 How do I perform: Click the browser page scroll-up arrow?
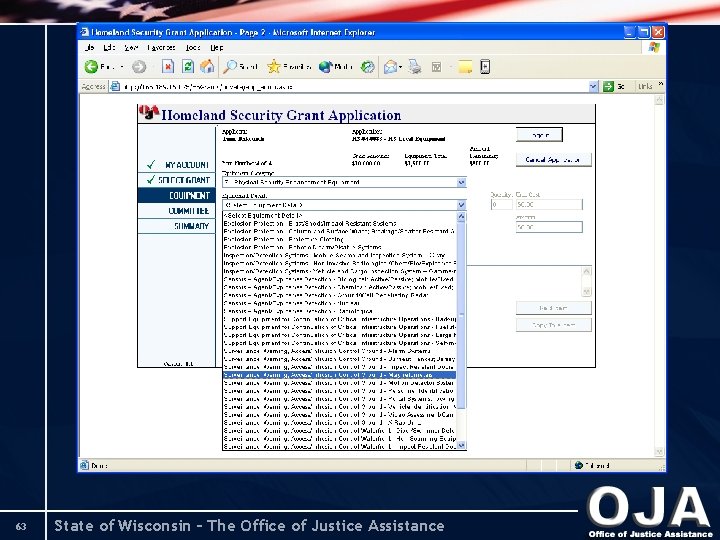coord(659,100)
